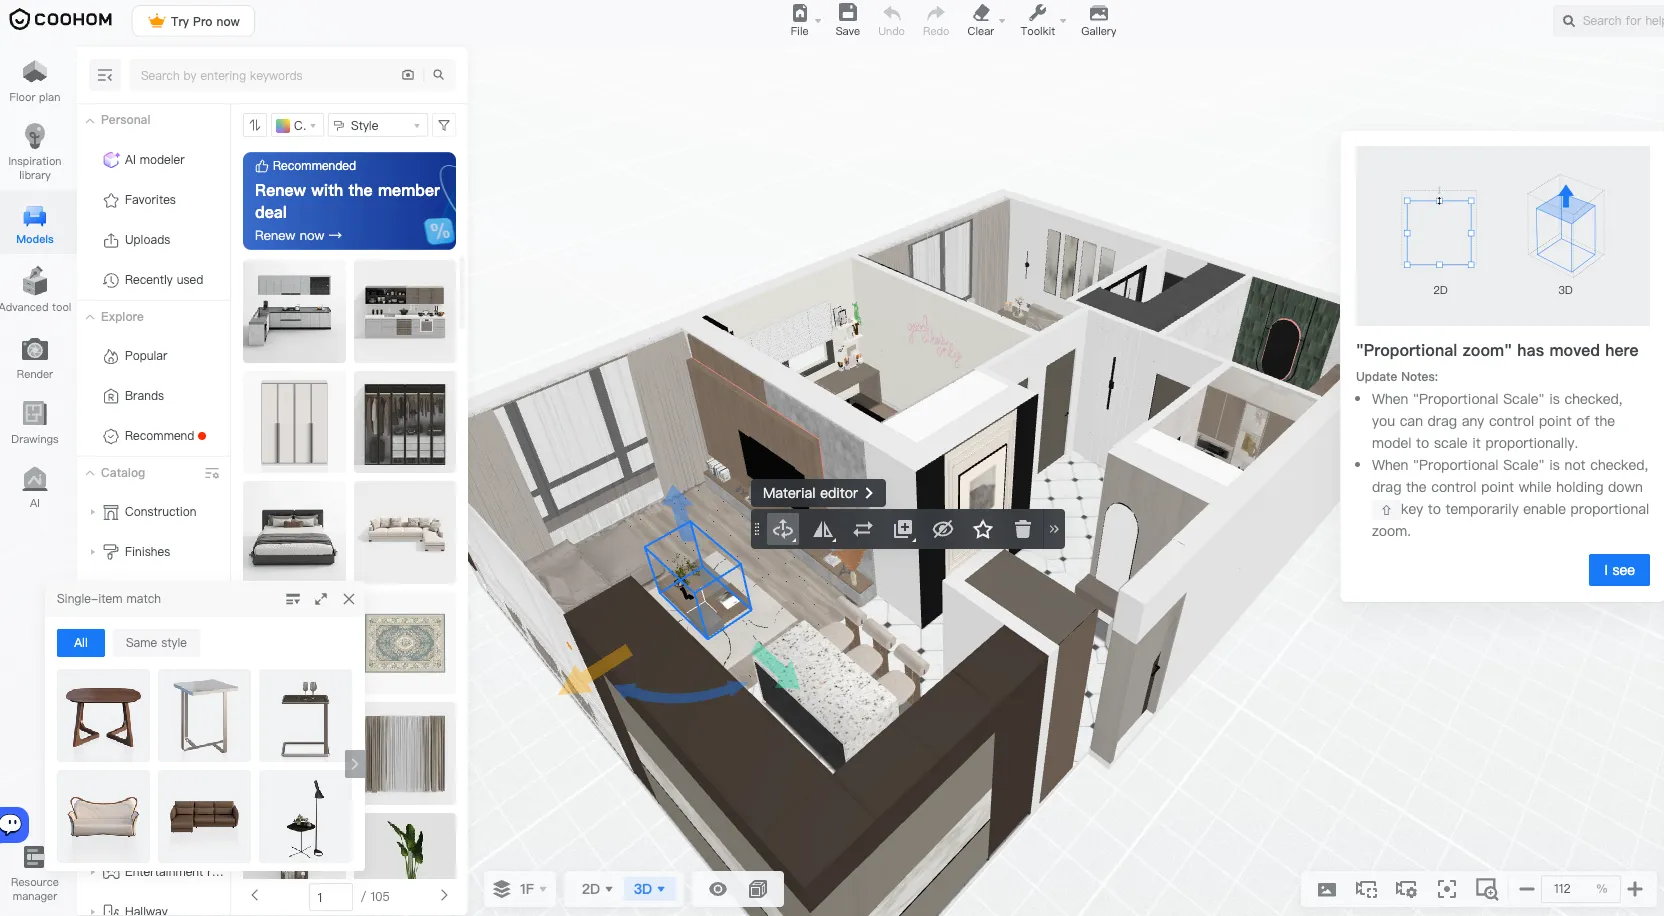Open the filter funnel icon
The width and height of the screenshot is (1664, 916).
(444, 125)
